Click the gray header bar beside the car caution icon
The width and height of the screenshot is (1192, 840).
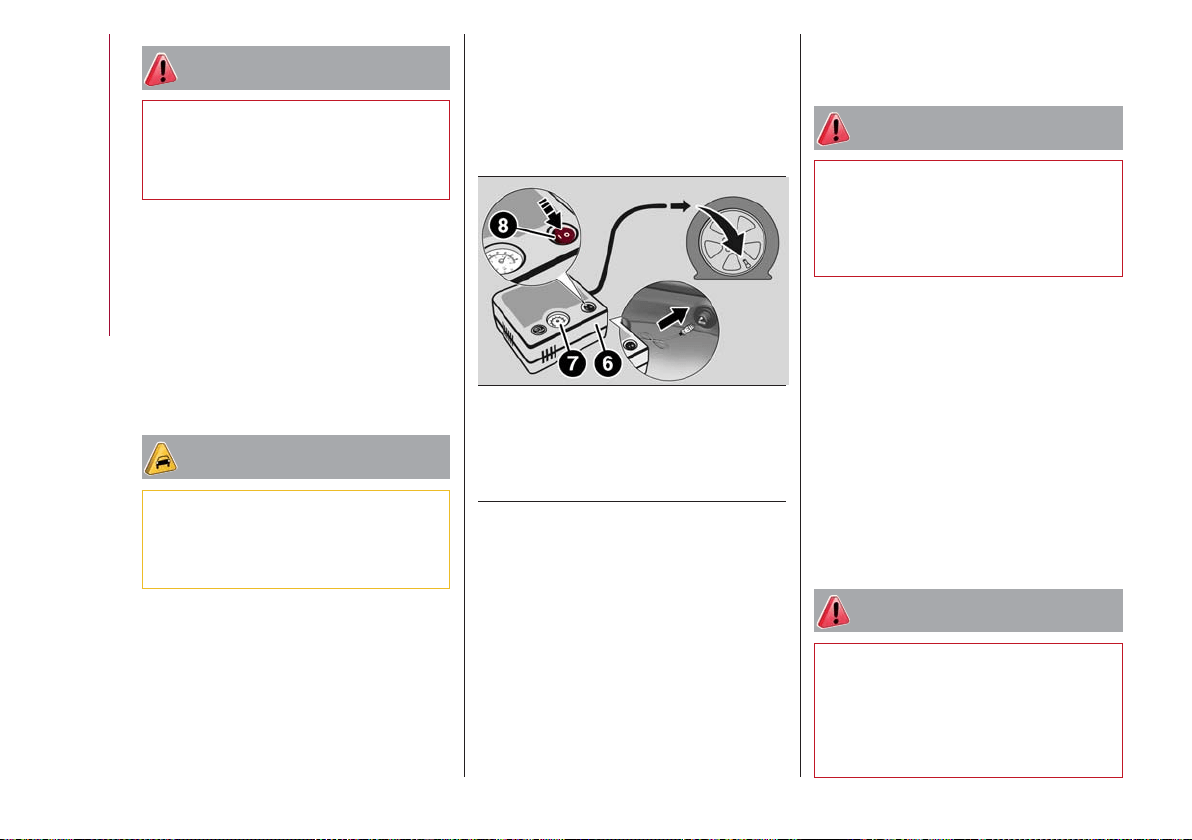click(296, 457)
